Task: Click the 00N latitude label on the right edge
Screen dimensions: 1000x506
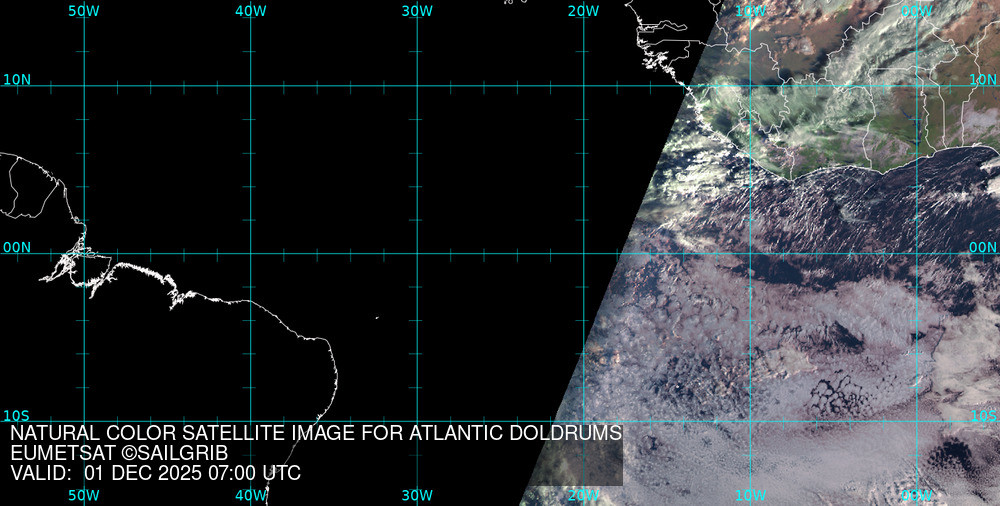Action: click(x=983, y=247)
